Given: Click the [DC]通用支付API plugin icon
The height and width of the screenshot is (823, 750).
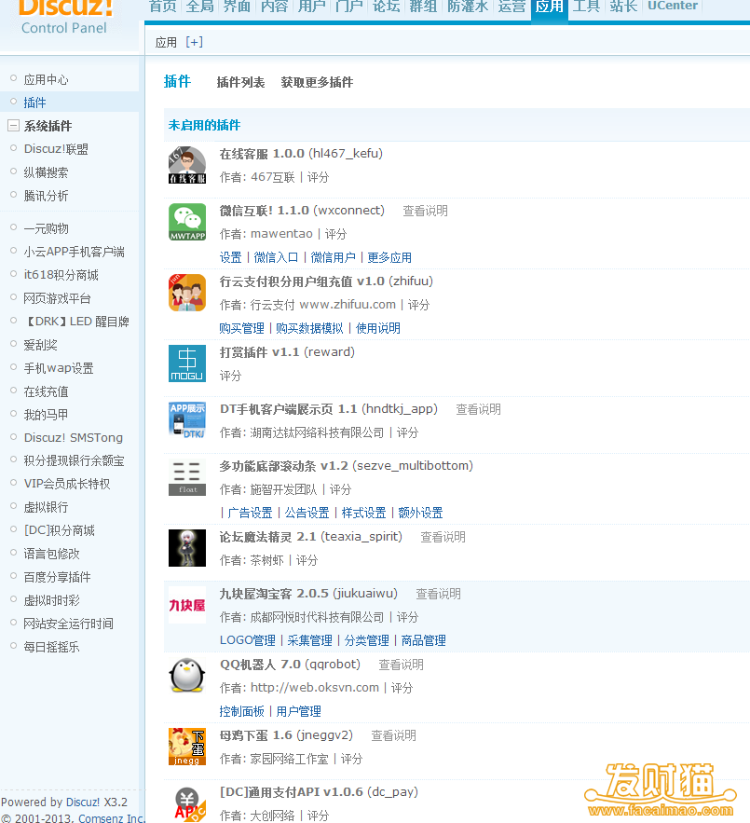Looking at the screenshot, I should (x=187, y=805).
